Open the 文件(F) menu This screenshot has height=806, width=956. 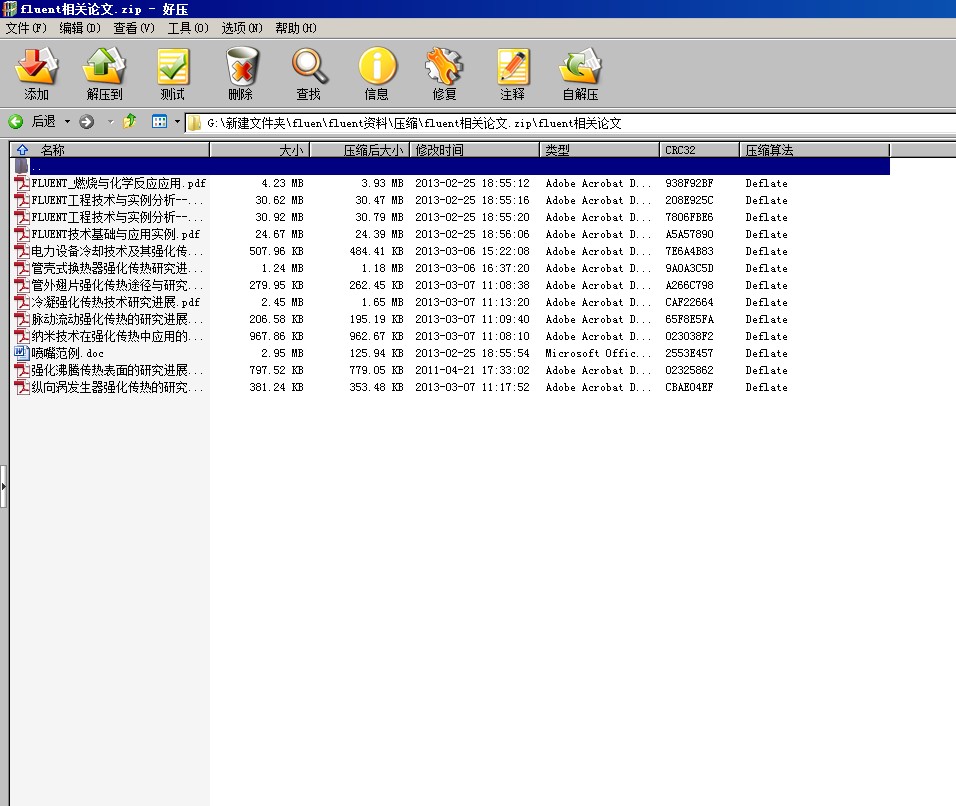pos(26,28)
